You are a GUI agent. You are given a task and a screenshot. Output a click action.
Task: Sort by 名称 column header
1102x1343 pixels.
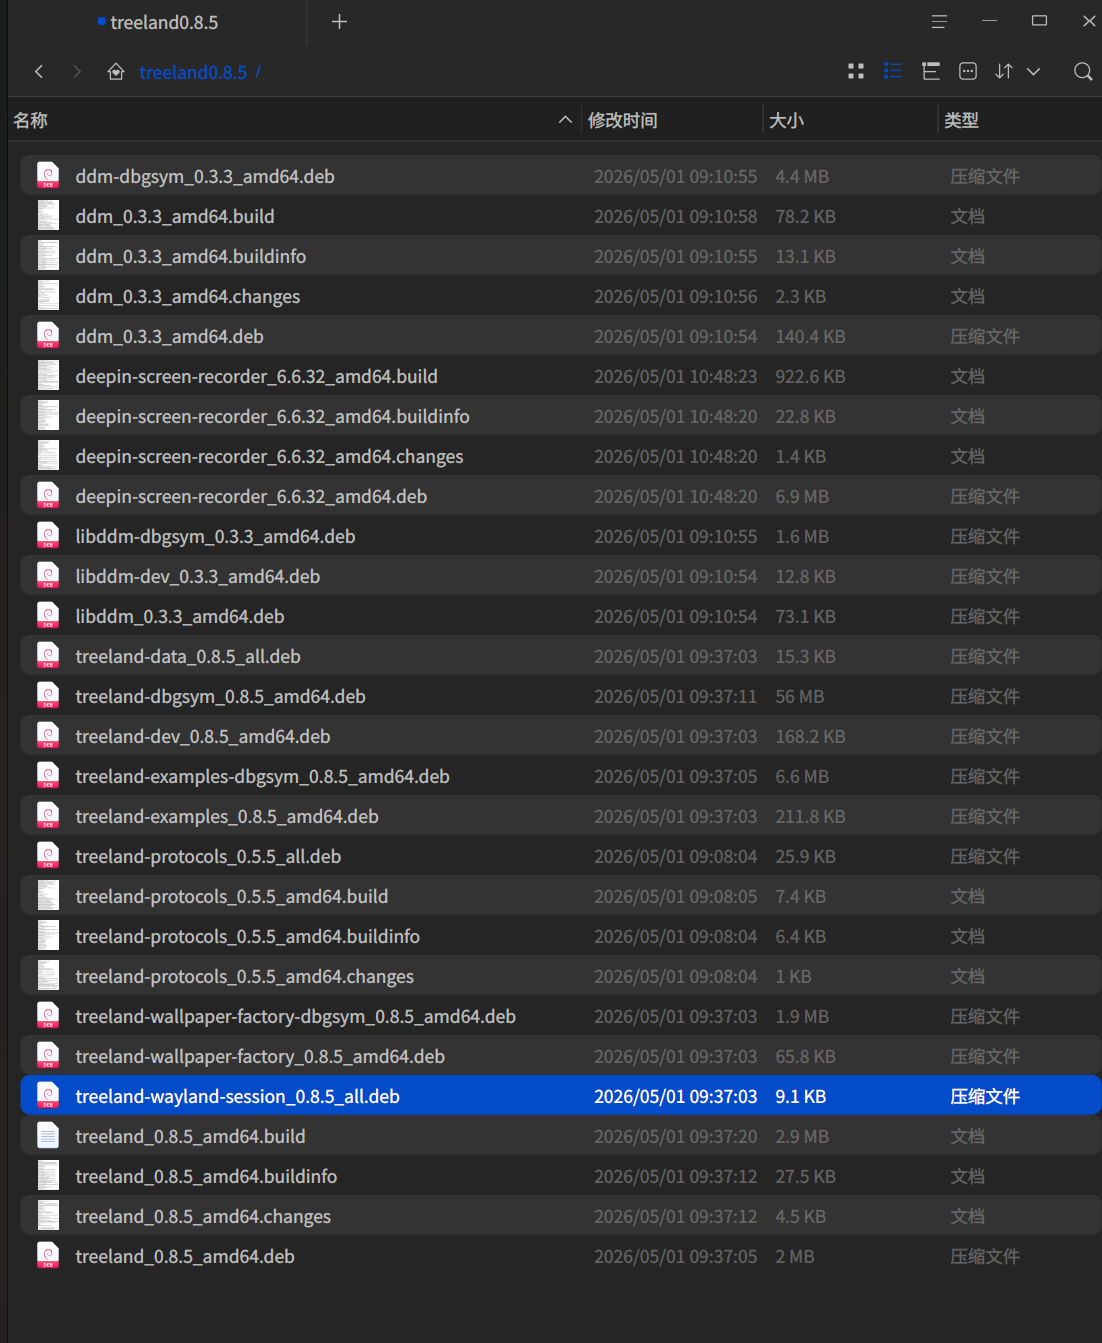point(31,120)
